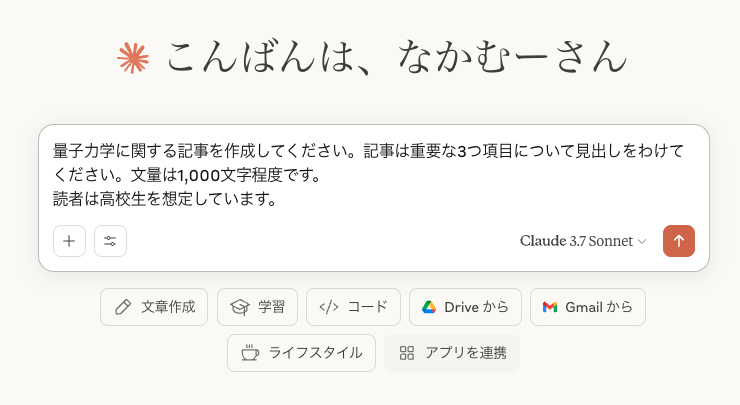Click the pencil icon on 文章作成
The height and width of the screenshot is (405, 740).
[x=123, y=307]
